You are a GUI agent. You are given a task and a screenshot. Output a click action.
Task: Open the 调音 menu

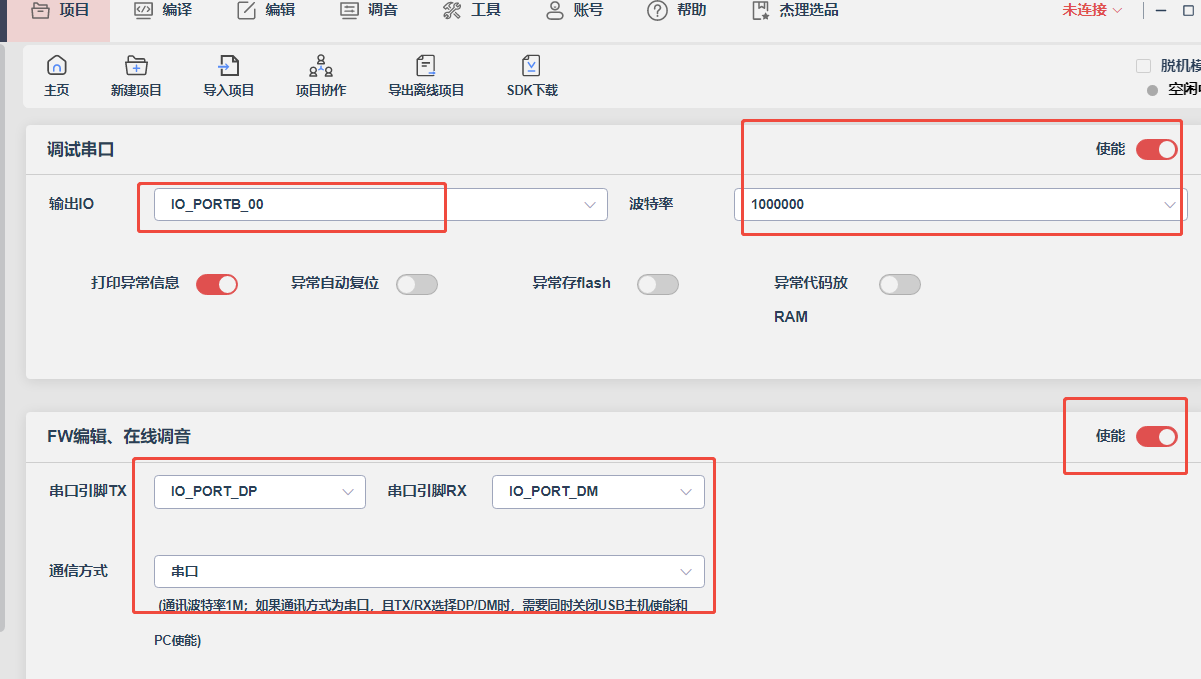368,11
